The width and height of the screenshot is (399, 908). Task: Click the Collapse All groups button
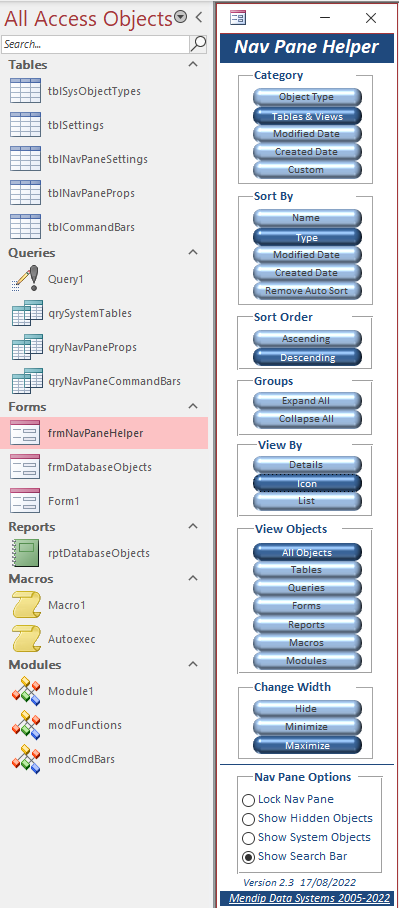307,419
